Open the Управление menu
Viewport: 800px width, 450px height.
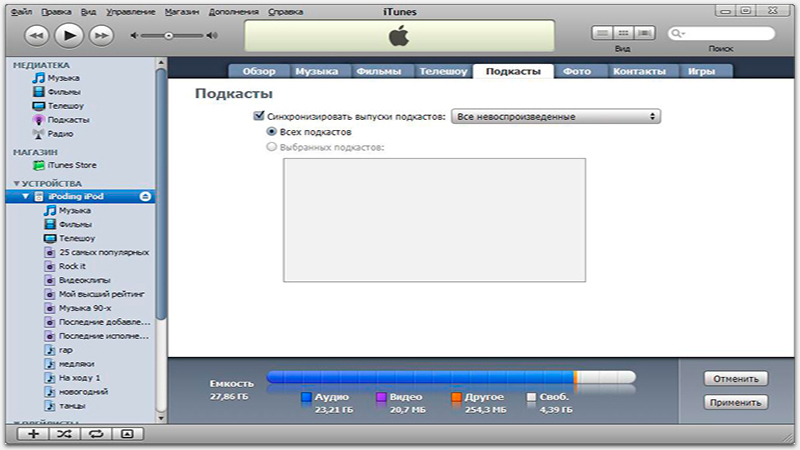pyautogui.click(x=131, y=11)
